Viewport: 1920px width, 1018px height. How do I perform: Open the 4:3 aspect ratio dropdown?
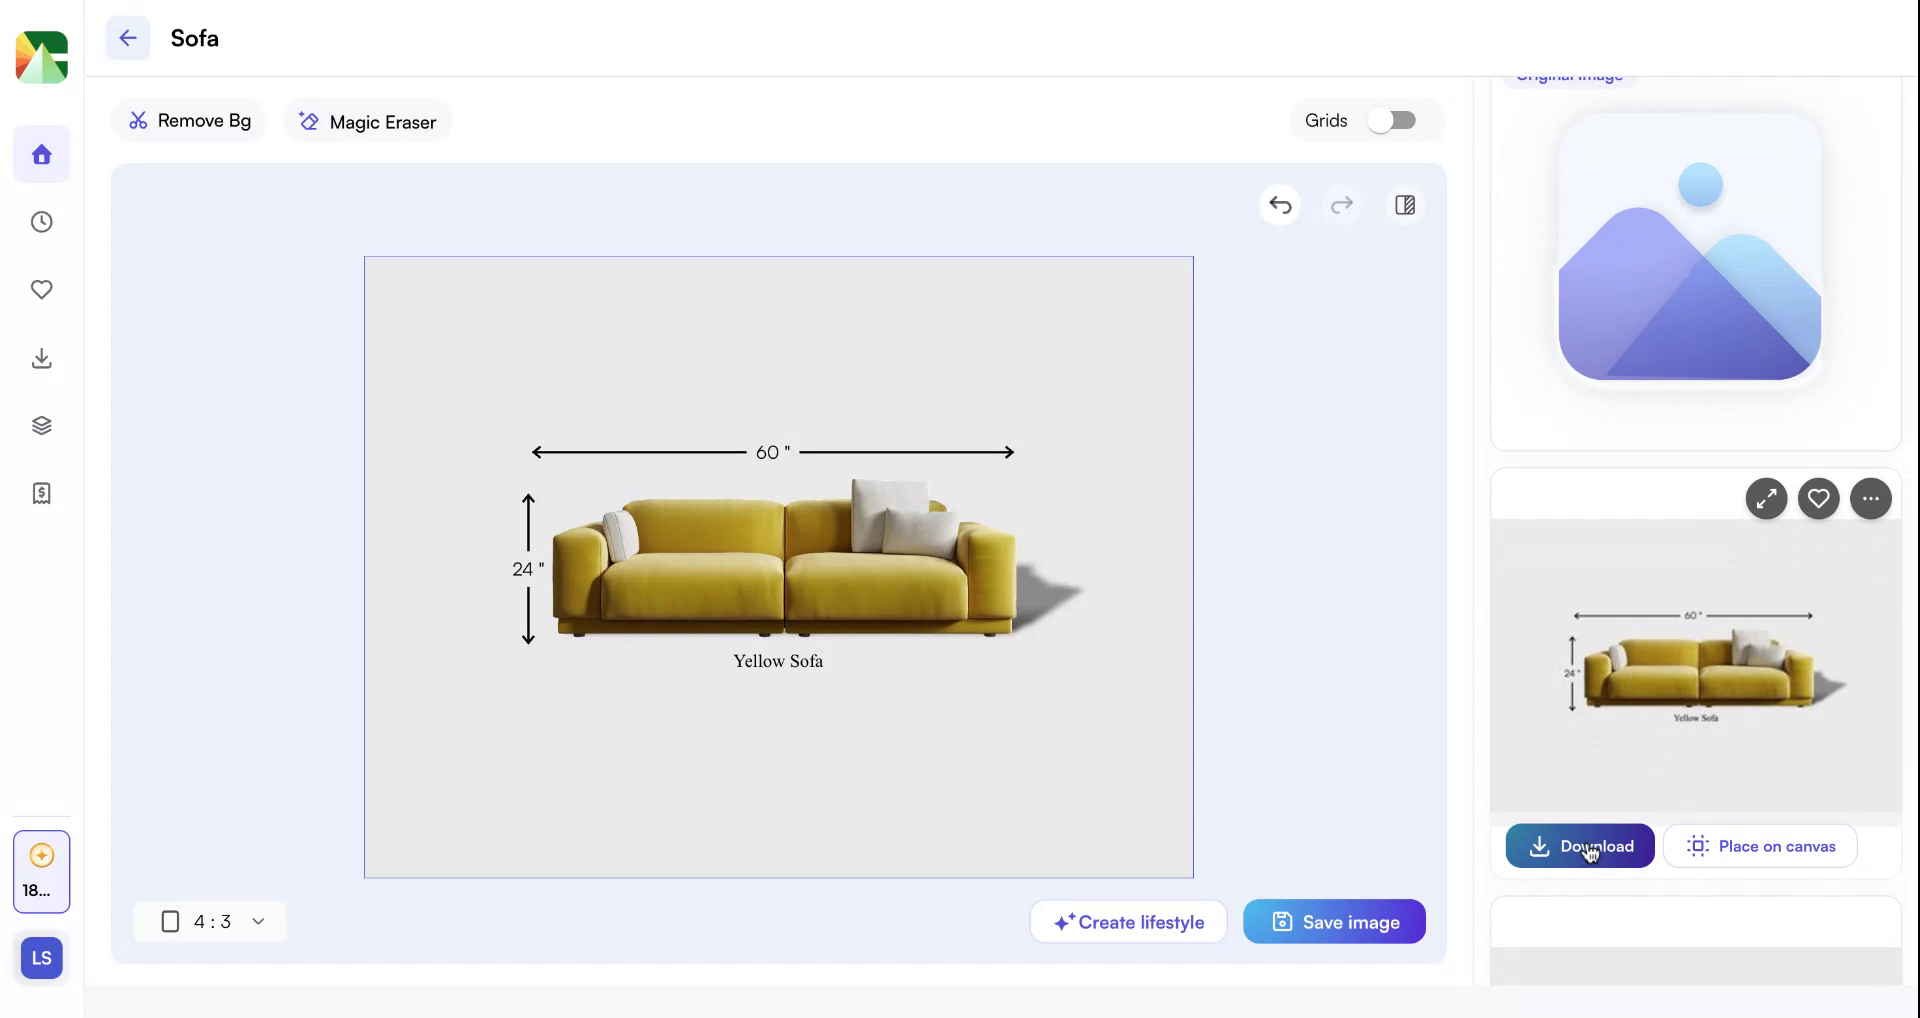[x=210, y=921]
